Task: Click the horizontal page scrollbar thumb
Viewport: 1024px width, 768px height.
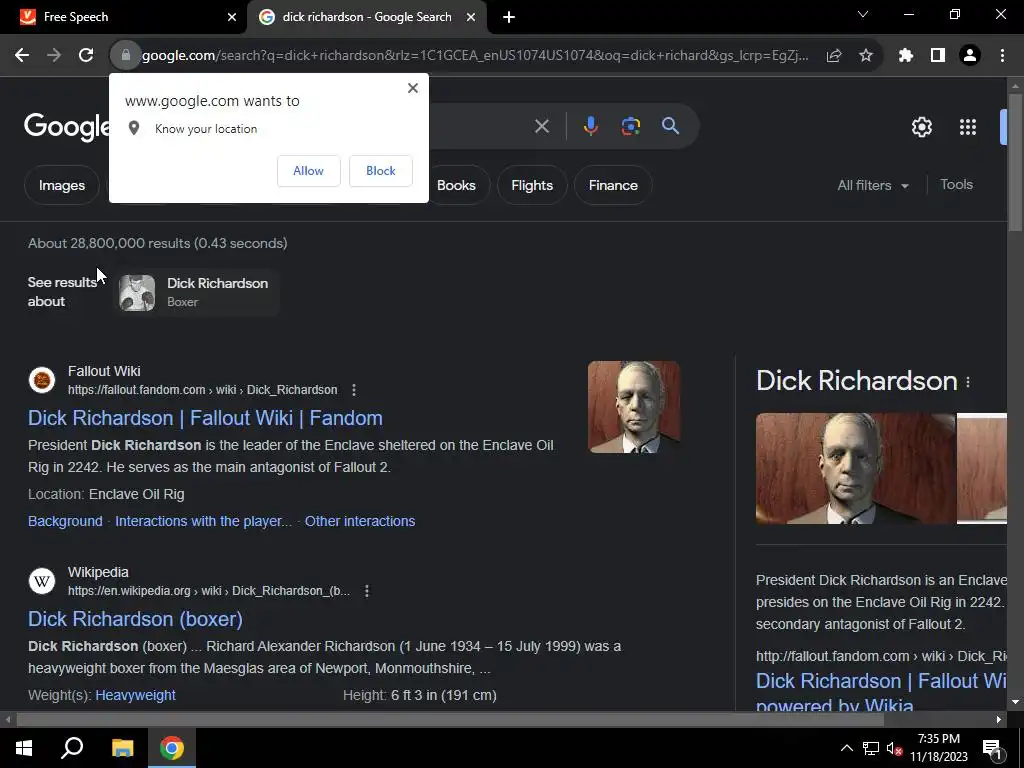Action: tap(450, 720)
